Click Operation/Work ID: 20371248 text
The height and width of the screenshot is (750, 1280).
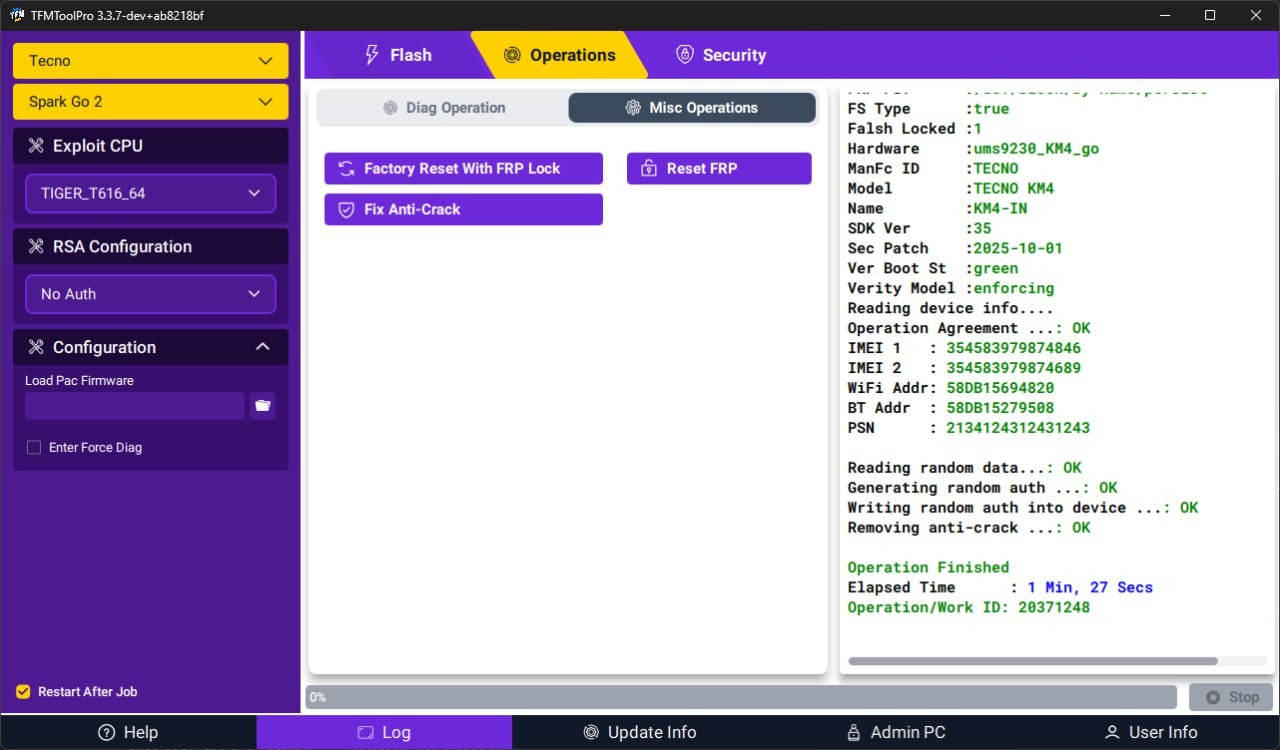click(x=969, y=607)
